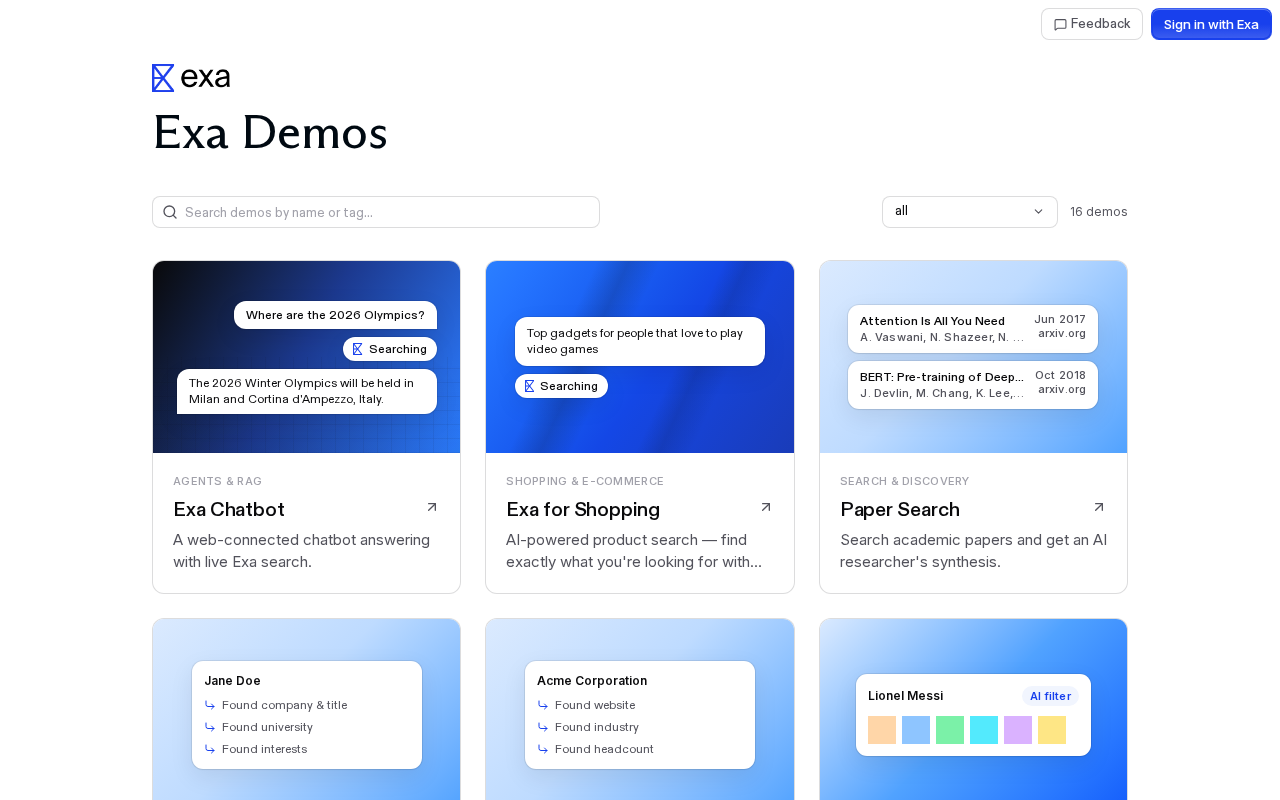Click 'Found industry' line
Viewport: 1280px width, 800px height.
[597, 727]
